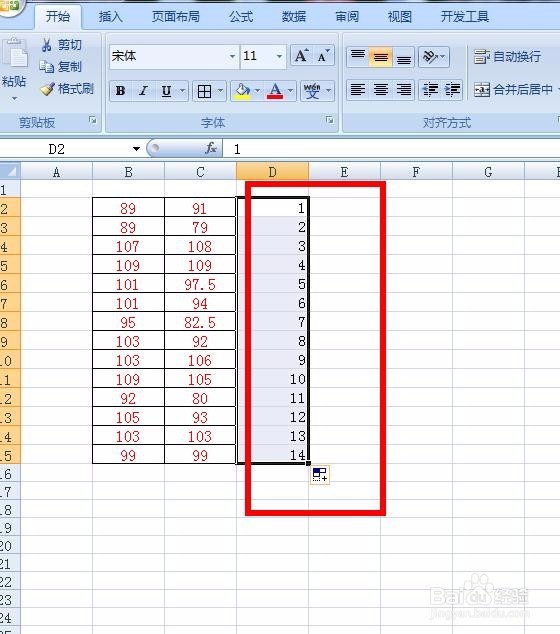Click cell B12 containing 92
This screenshot has width=560, height=634.
[128, 398]
